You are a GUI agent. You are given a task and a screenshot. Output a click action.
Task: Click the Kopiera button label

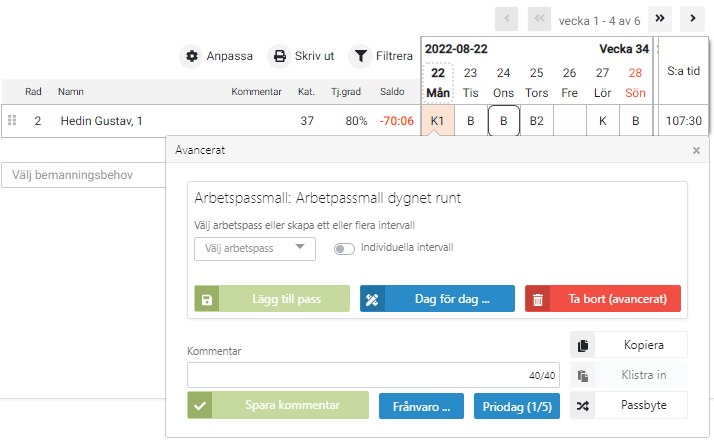pos(643,345)
